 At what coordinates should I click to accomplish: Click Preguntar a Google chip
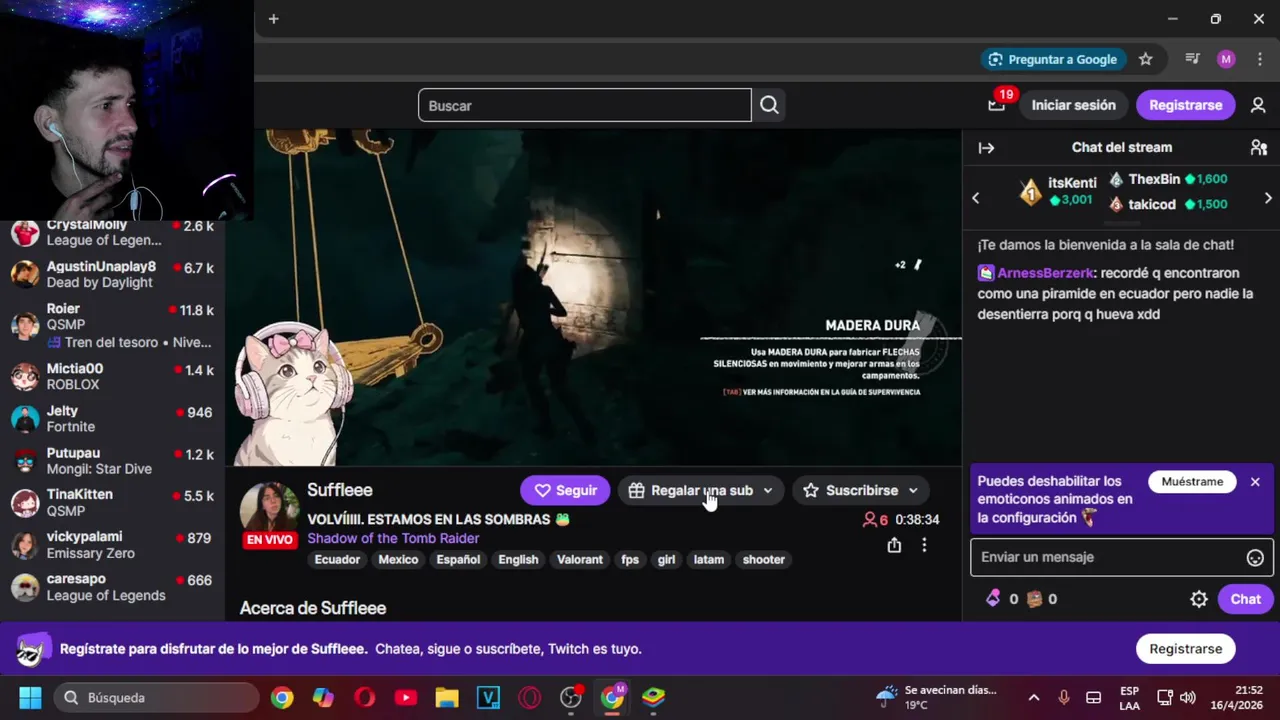[x=1053, y=59]
